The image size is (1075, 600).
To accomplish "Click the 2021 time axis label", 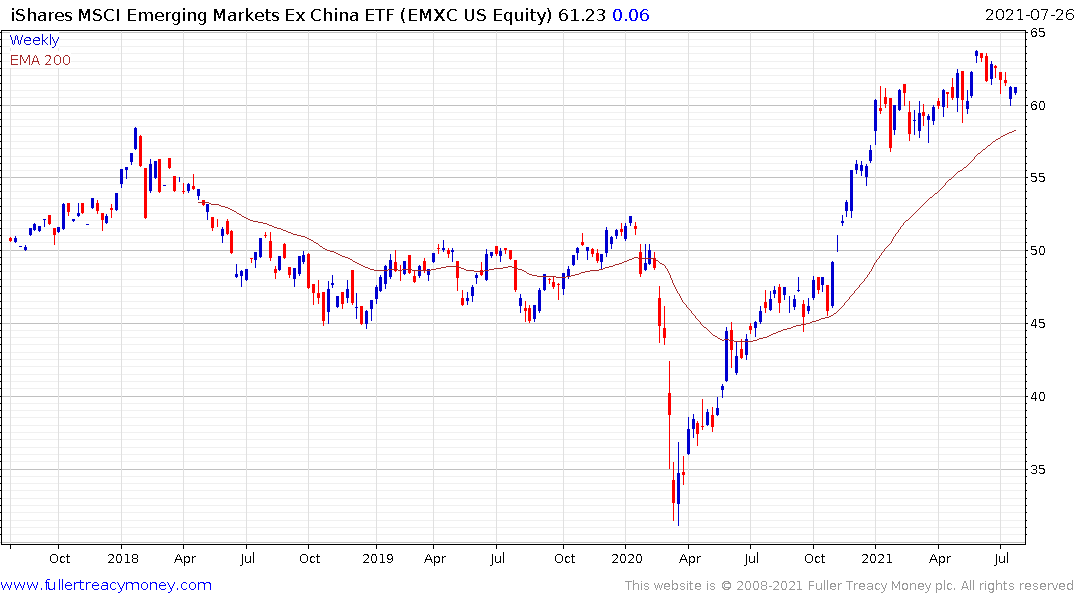I will [877, 558].
